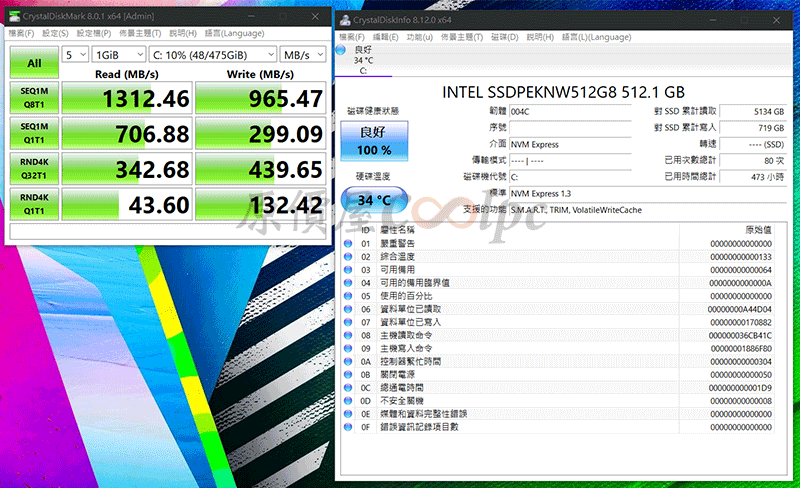Click status circle of attribute 06 row
Screen dimensions: 800x488
coord(348,309)
